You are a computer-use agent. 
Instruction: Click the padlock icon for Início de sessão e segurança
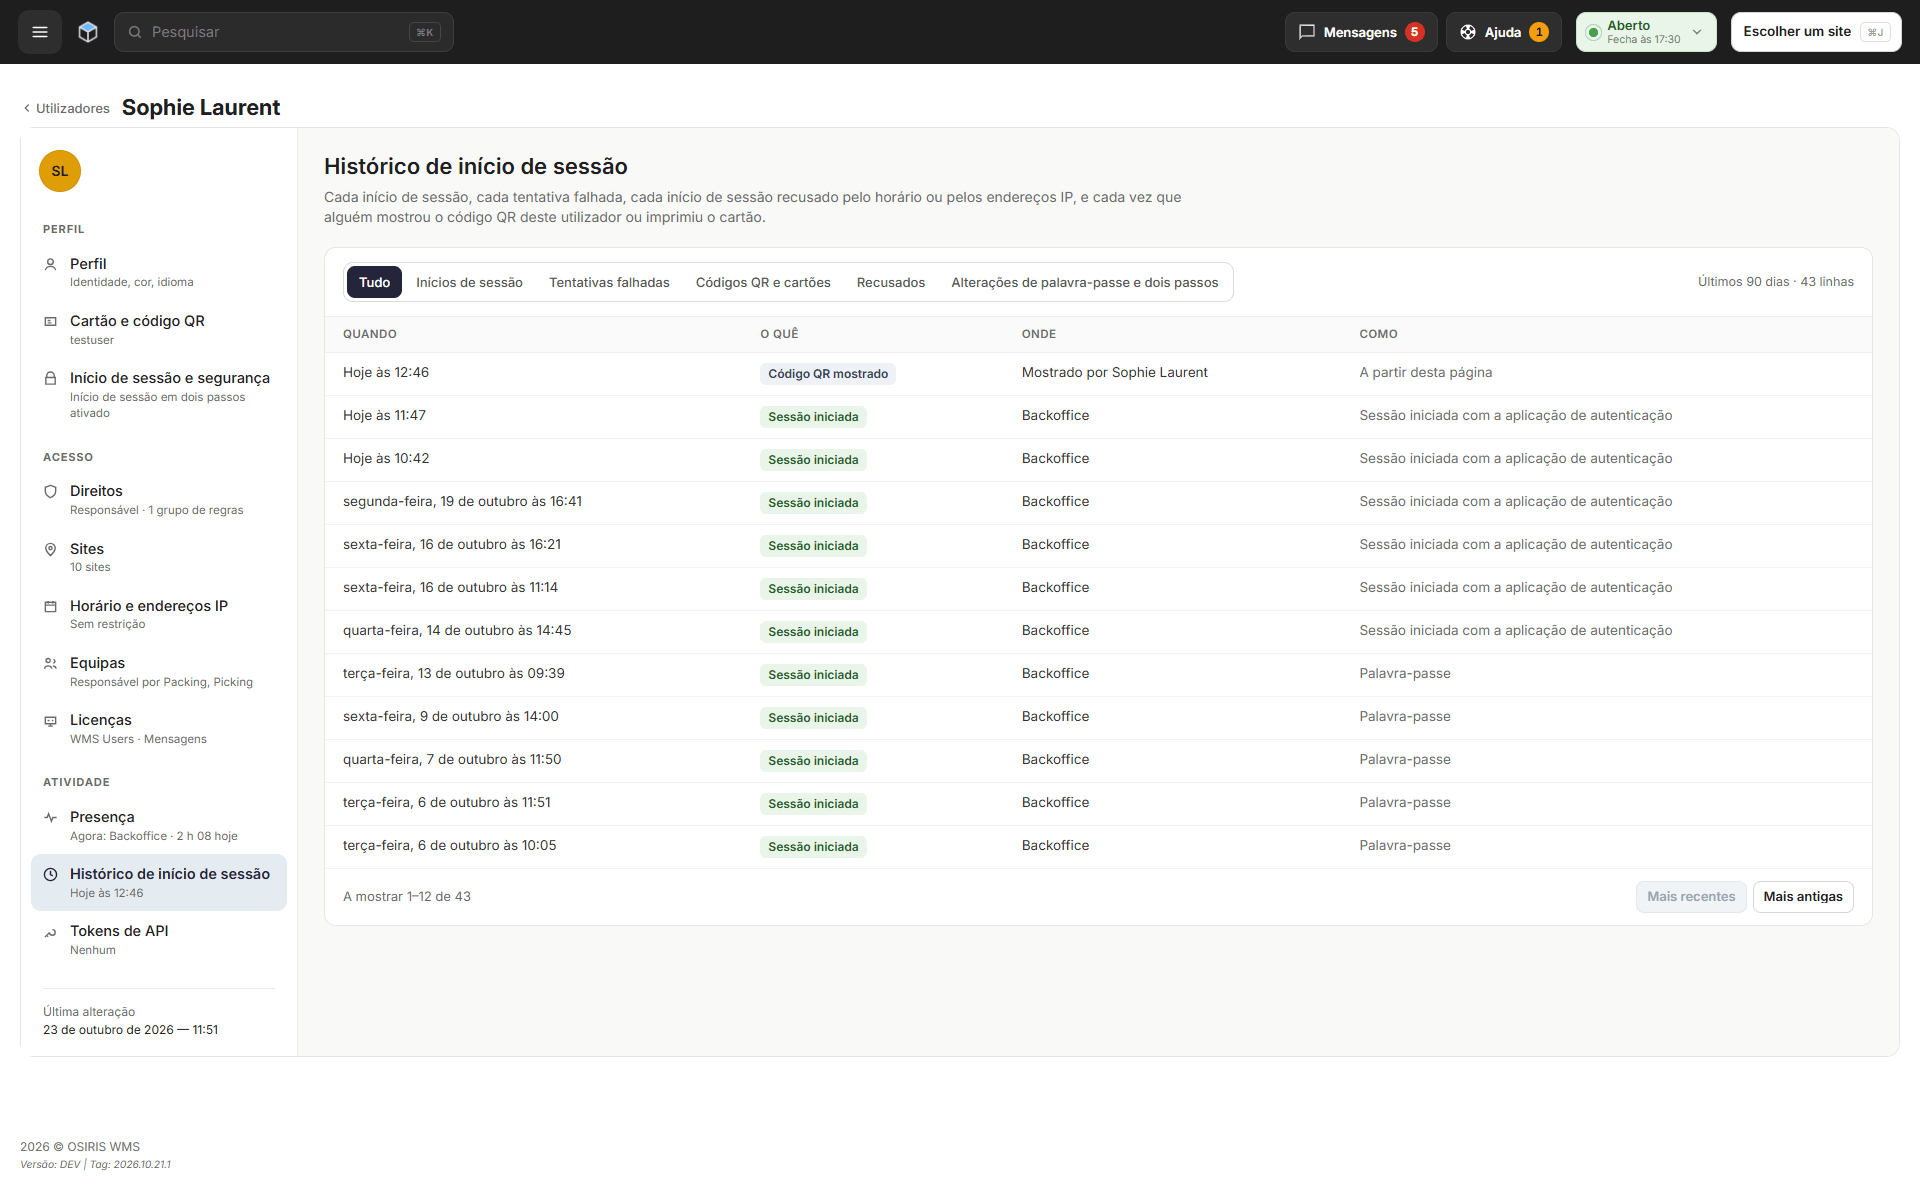[x=50, y=379]
